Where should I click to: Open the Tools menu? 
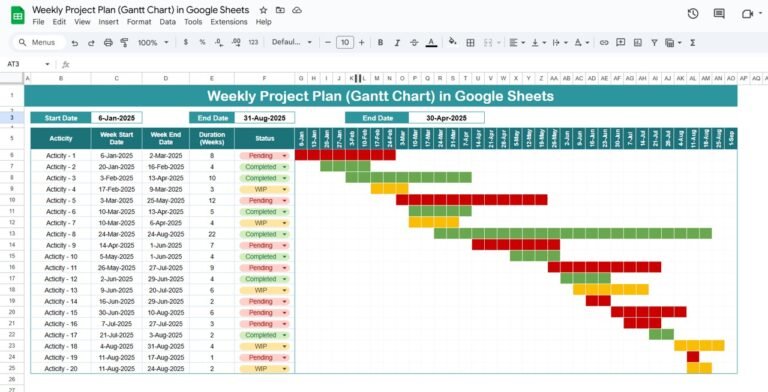tap(193, 22)
